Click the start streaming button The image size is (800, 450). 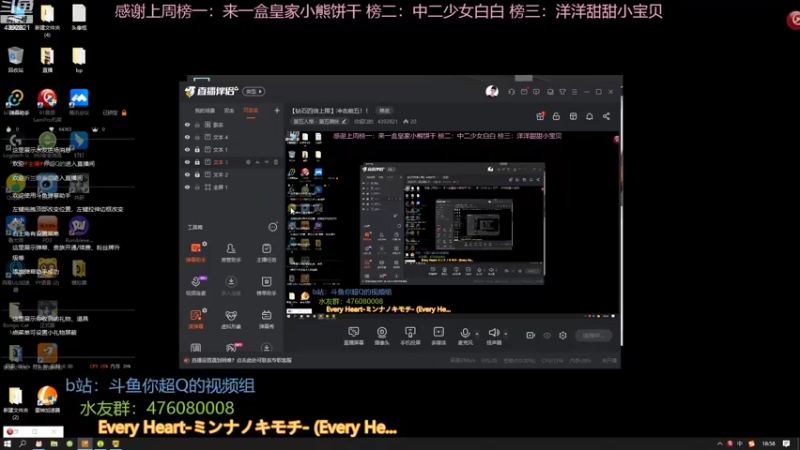coord(593,335)
